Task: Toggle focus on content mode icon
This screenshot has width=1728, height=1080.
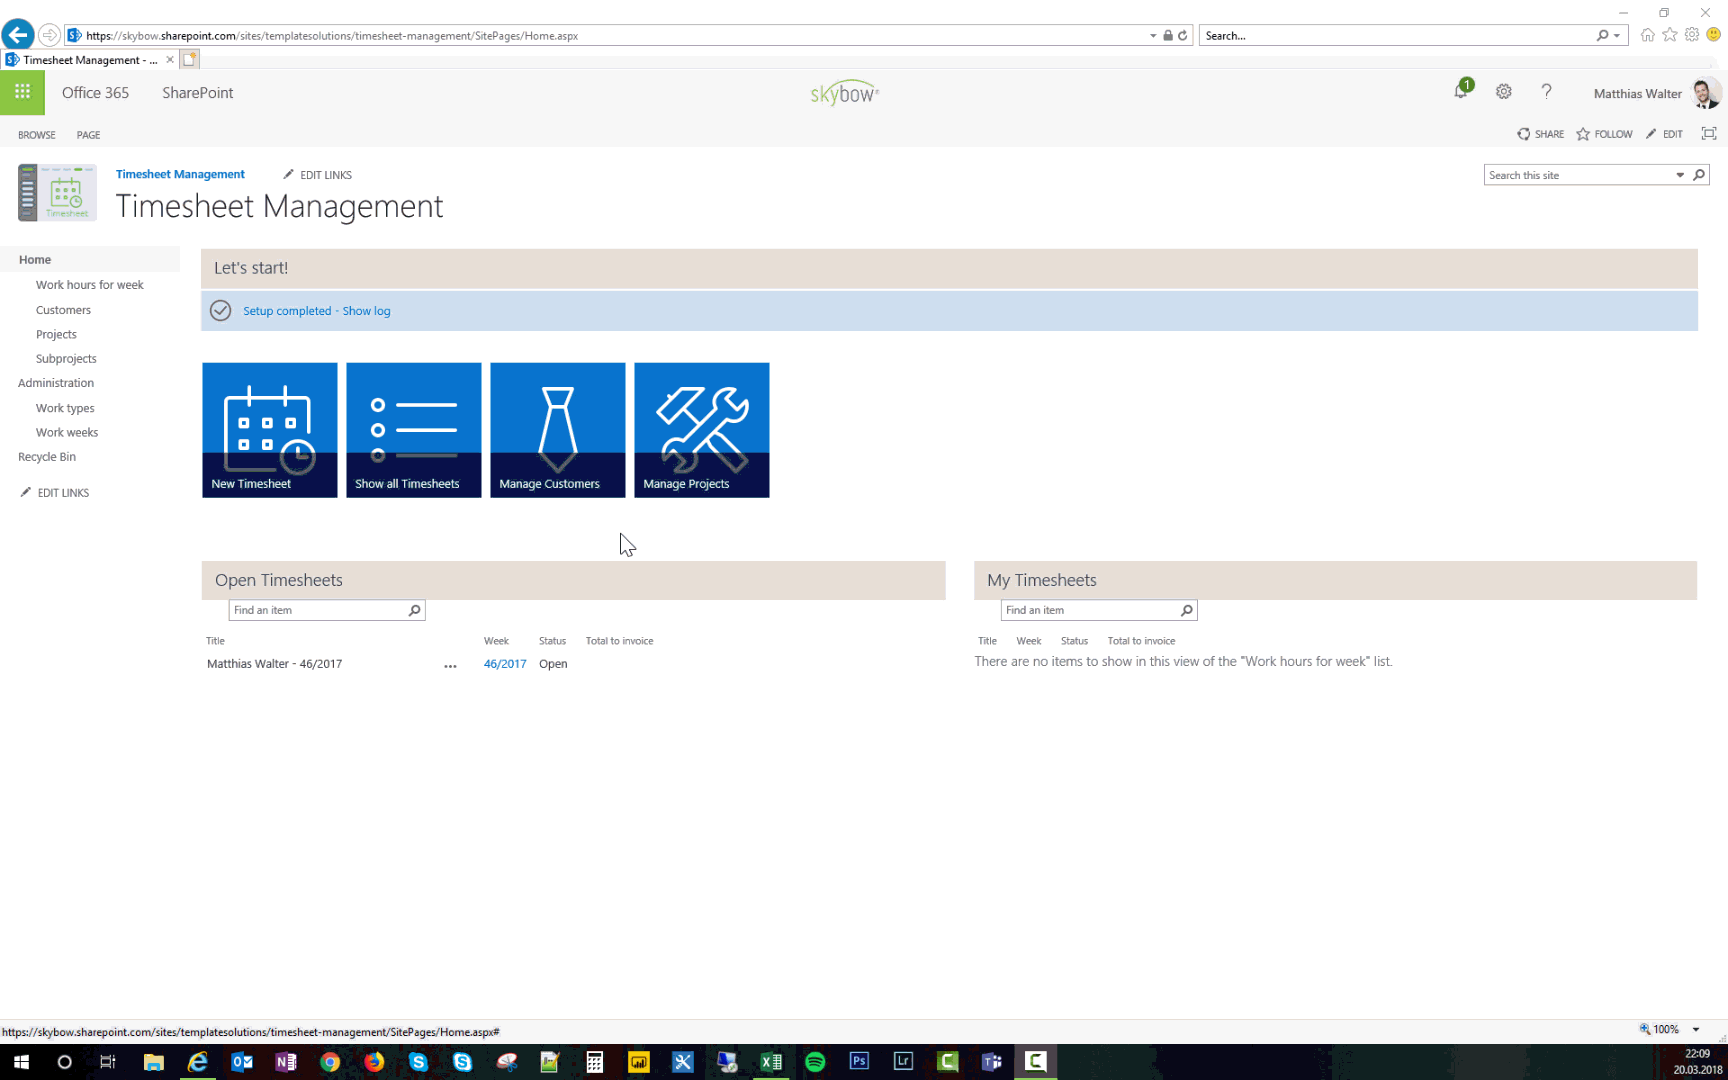Action: coord(1709,134)
